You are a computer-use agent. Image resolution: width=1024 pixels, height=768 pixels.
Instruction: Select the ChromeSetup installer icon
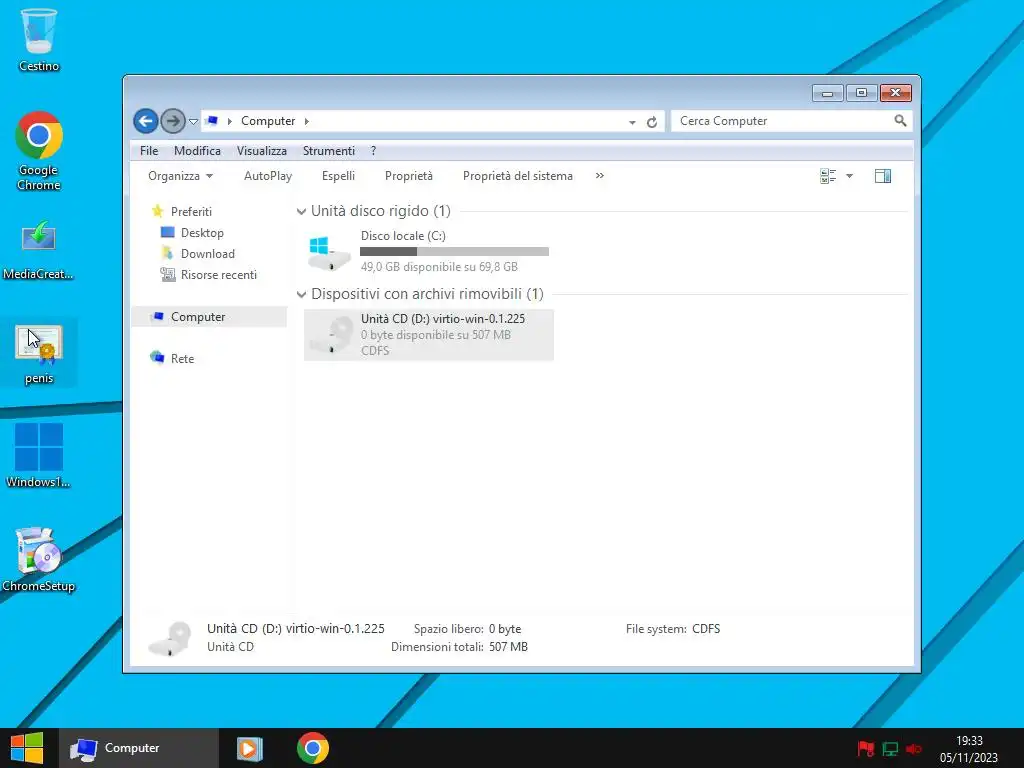coord(39,559)
